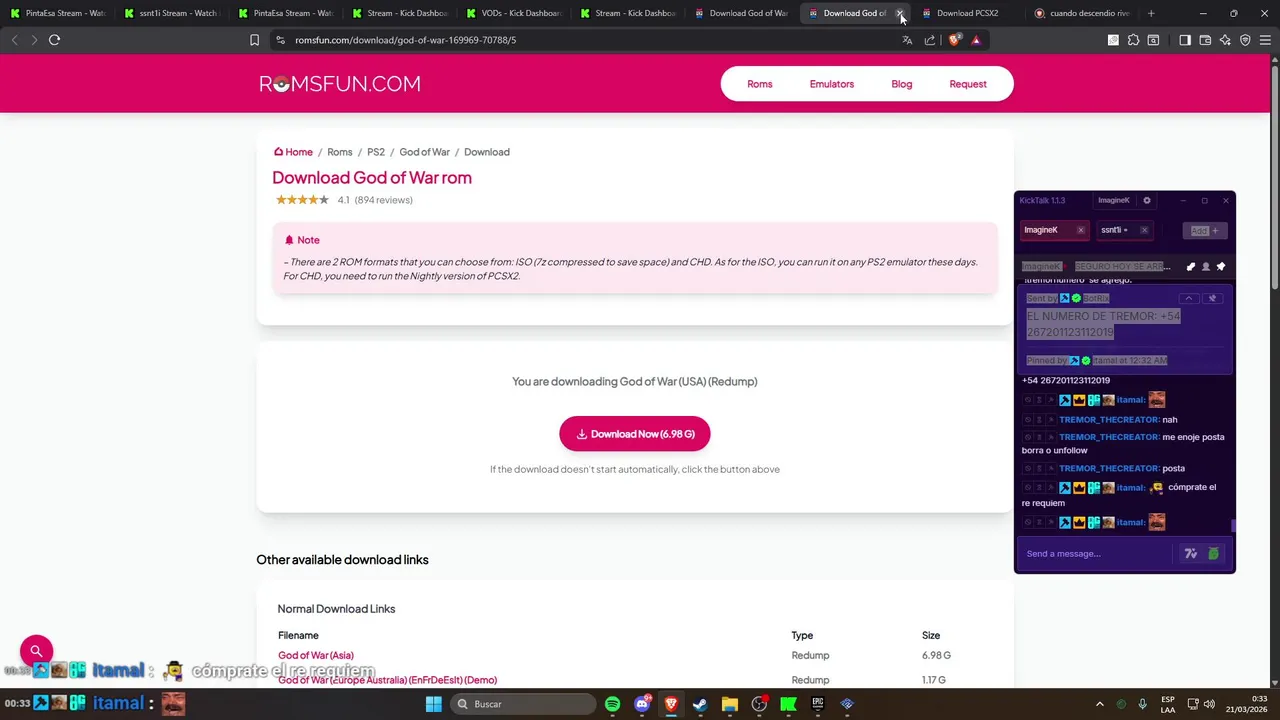Click the Send a message field
1280x720 pixels.
(x=1098, y=553)
